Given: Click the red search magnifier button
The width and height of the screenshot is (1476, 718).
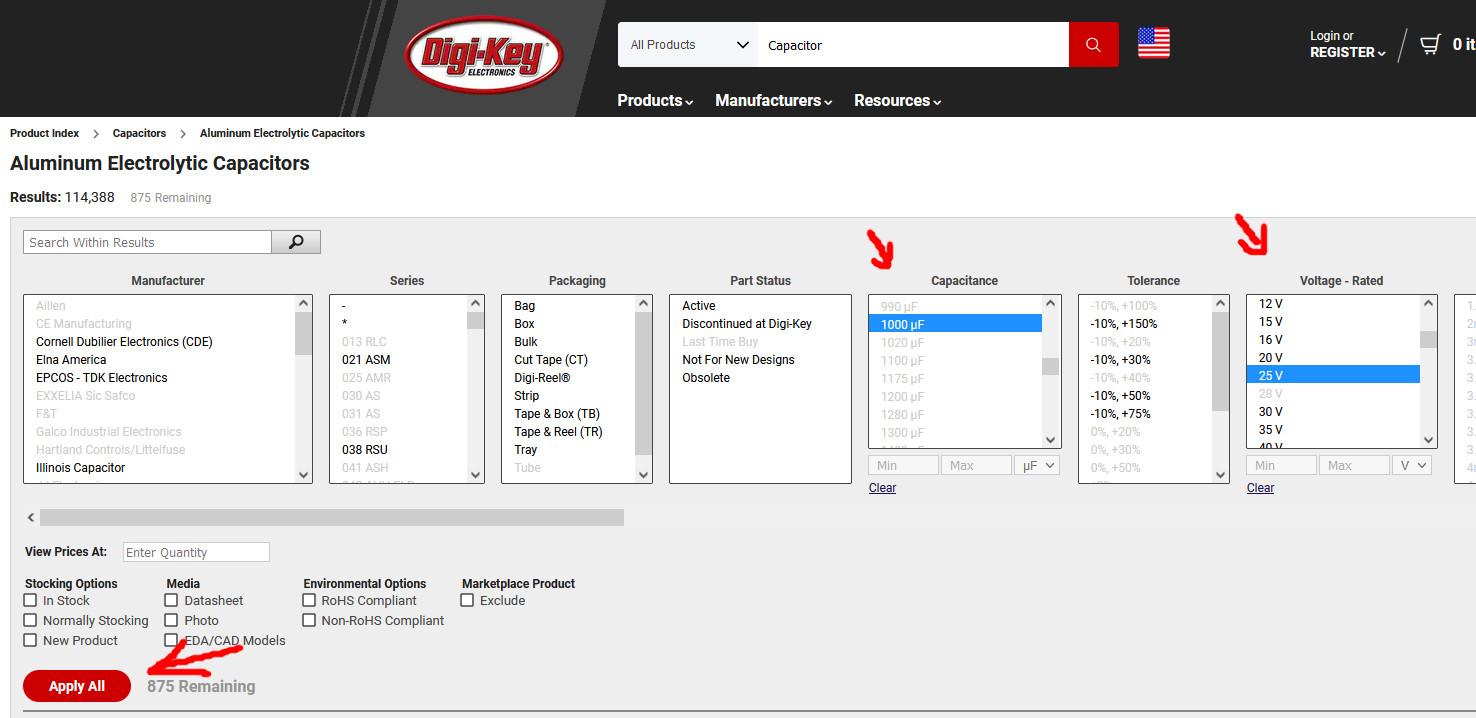Looking at the screenshot, I should click(x=1093, y=45).
